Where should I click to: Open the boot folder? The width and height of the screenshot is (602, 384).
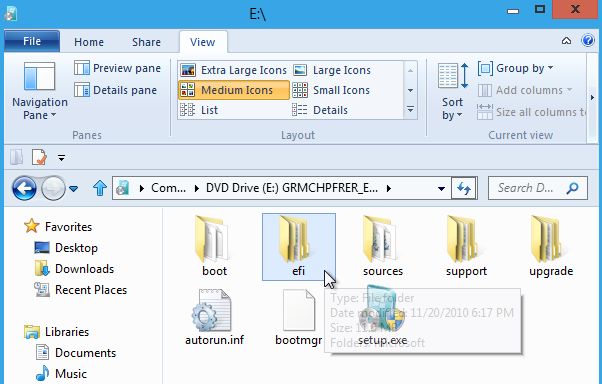click(x=215, y=247)
